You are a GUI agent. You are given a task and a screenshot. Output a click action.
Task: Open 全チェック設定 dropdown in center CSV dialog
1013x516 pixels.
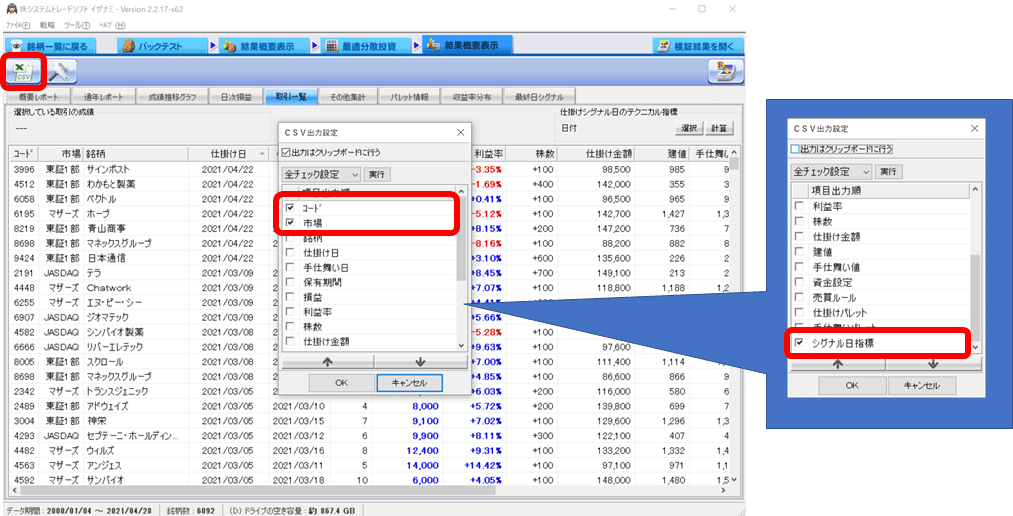coord(321,174)
